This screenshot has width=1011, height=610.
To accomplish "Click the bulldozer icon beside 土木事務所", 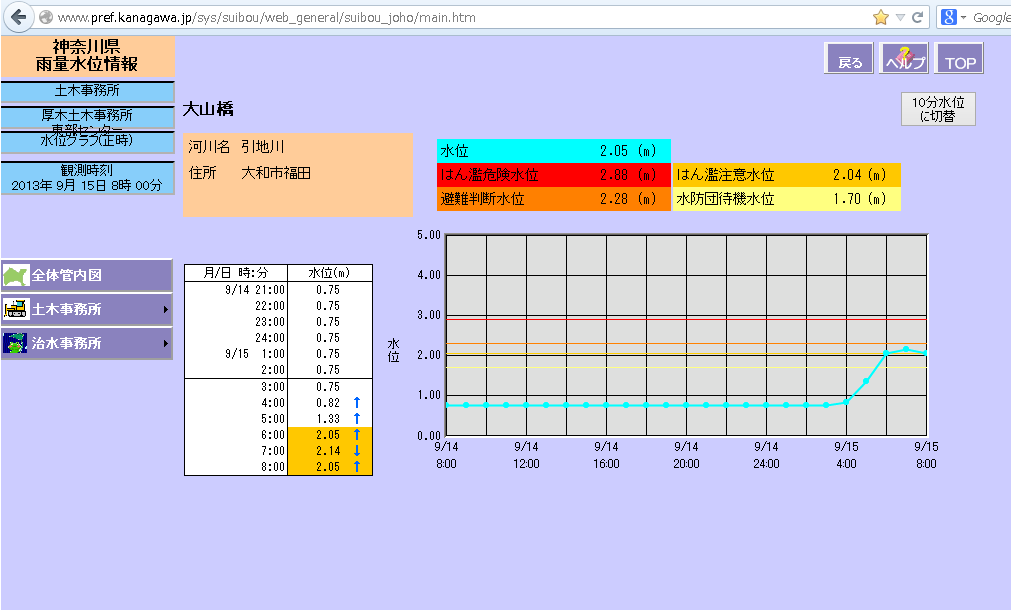I will click(x=15, y=309).
